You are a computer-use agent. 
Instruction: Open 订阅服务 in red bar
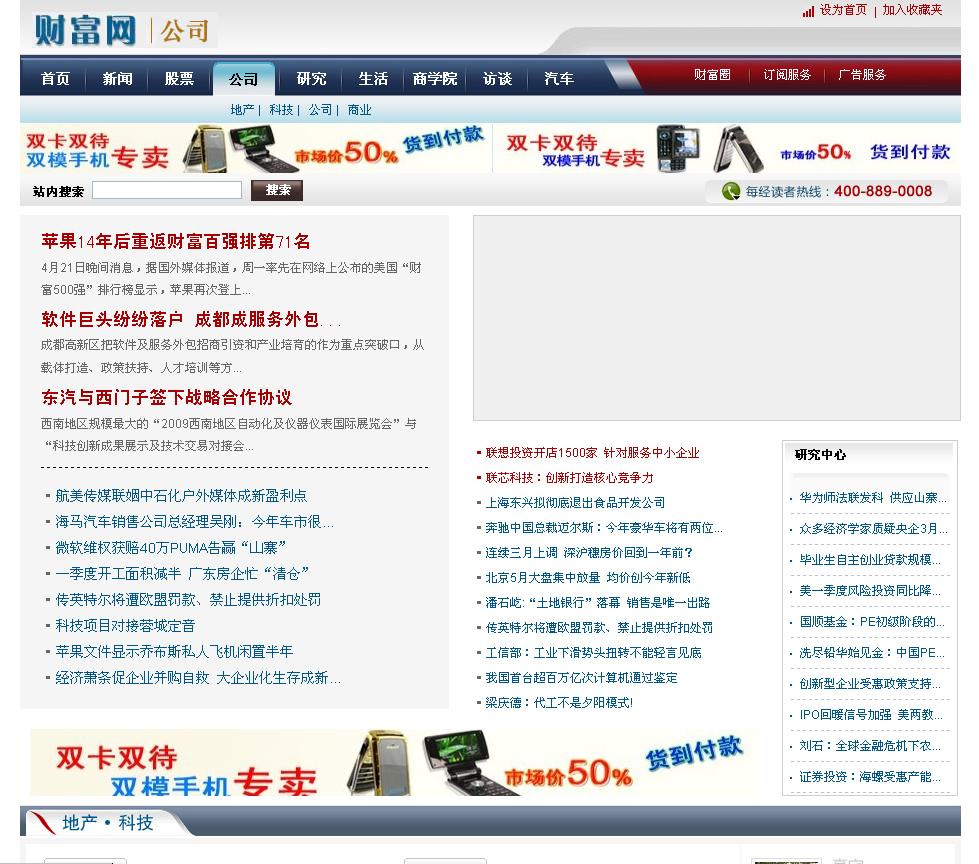(x=787, y=75)
